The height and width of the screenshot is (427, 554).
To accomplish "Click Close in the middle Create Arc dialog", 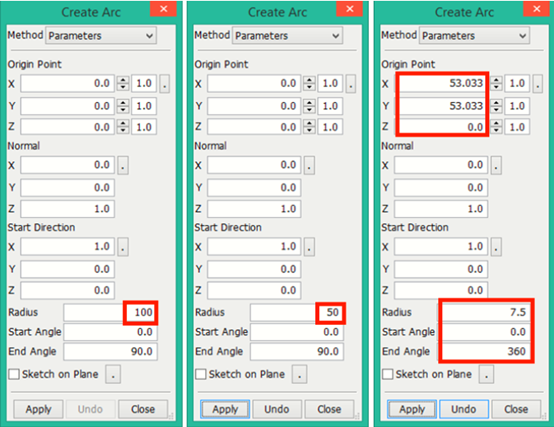I will click(x=329, y=409).
